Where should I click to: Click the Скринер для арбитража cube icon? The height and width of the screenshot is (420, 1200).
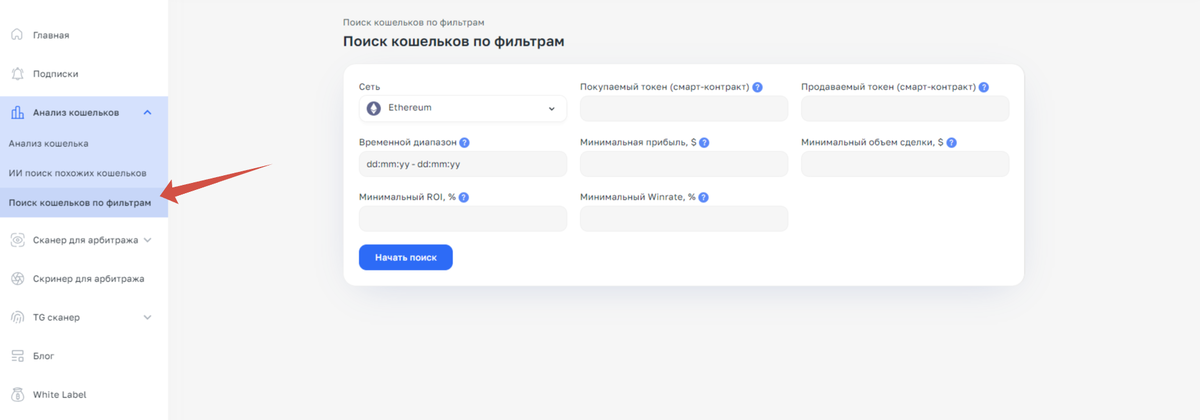(17, 279)
